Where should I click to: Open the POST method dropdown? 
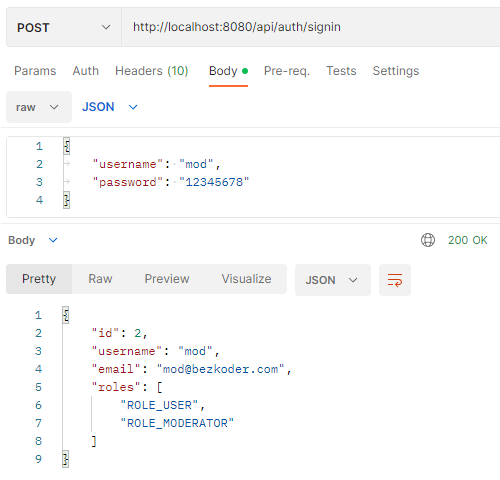[64, 27]
